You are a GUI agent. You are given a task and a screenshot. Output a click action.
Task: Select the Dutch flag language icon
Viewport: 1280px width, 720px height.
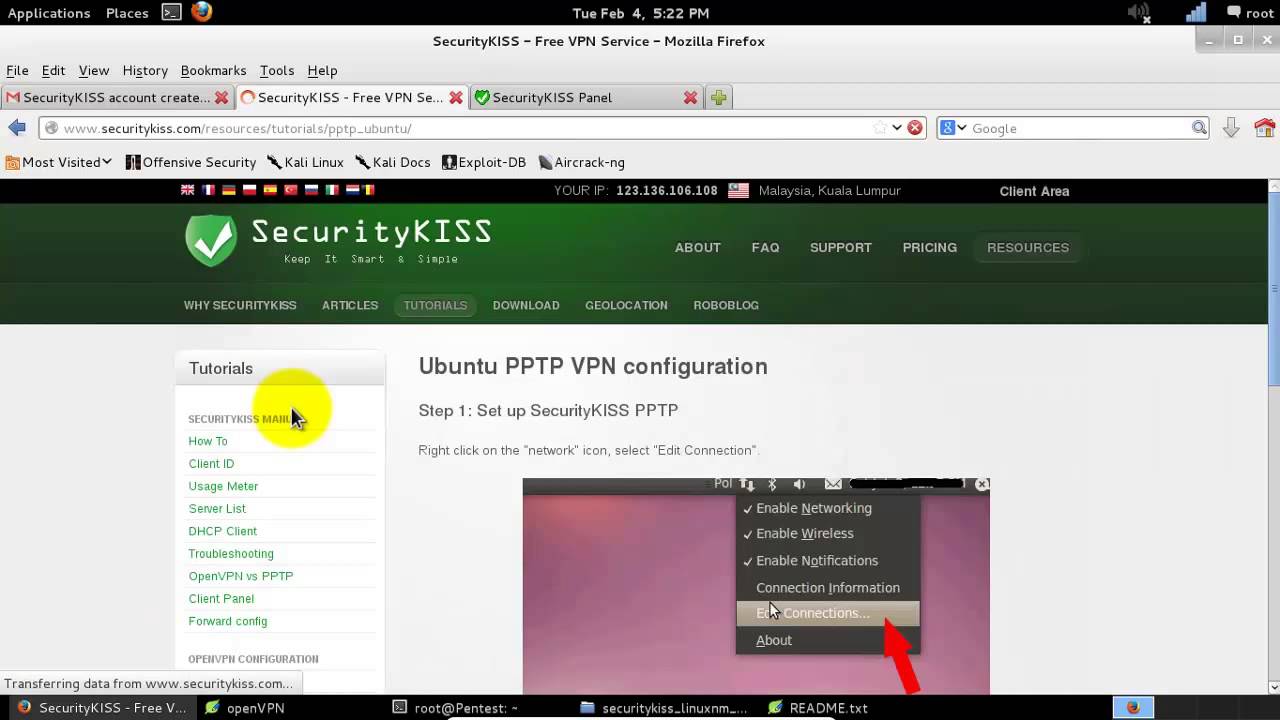point(352,190)
